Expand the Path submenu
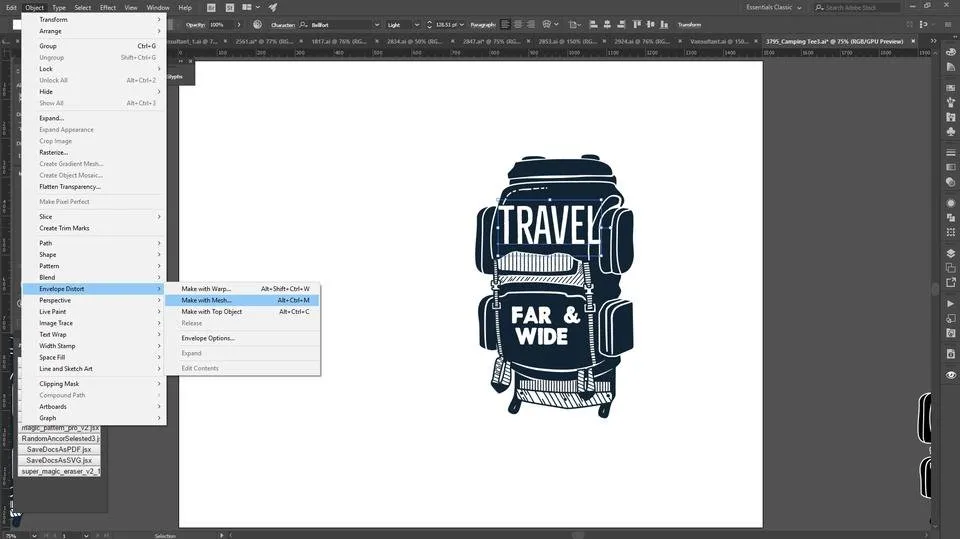Viewport: 960px width, 539px height. coord(93,243)
